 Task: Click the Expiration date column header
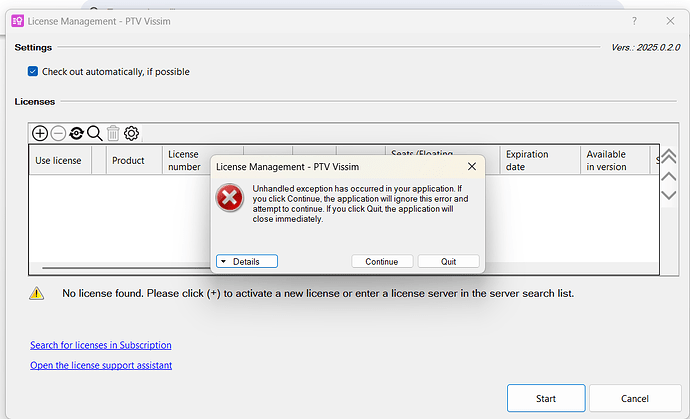point(540,160)
